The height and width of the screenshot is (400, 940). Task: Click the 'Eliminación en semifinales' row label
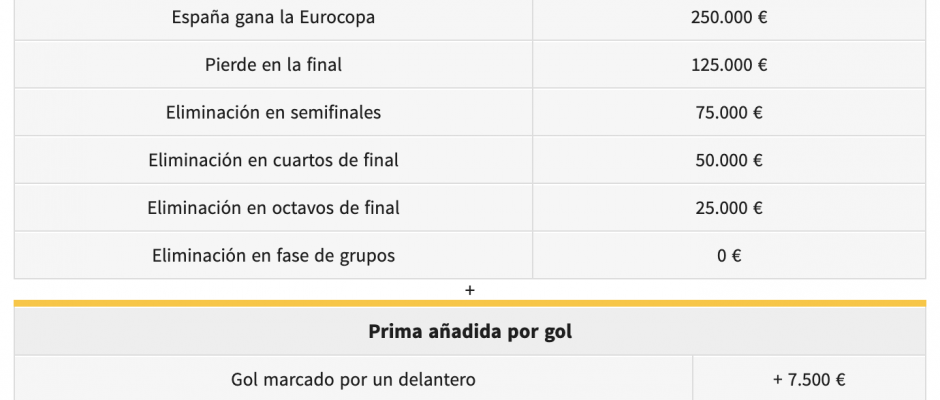tap(273, 112)
